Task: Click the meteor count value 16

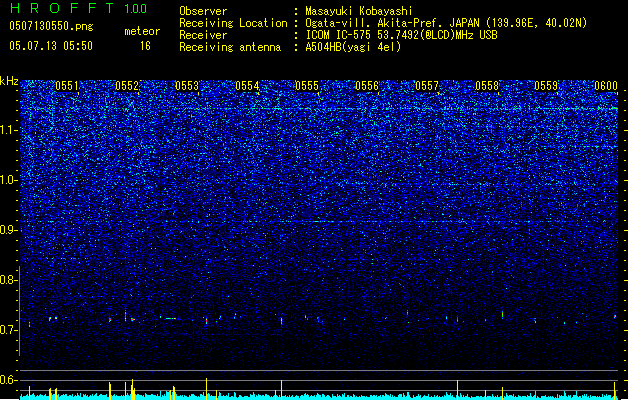Action: click(x=145, y=46)
